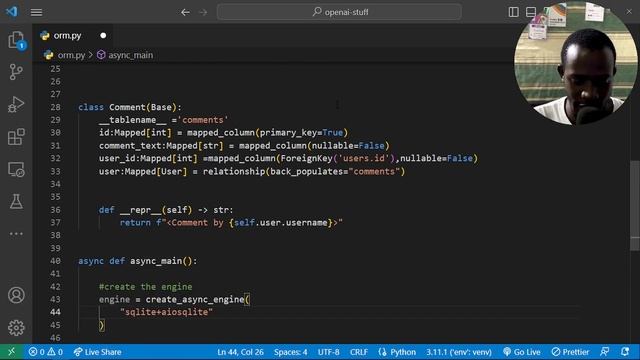Viewport: 640px width, 360px height.
Task: Place cursor on line number 44
Action: [x=56, y=312]
